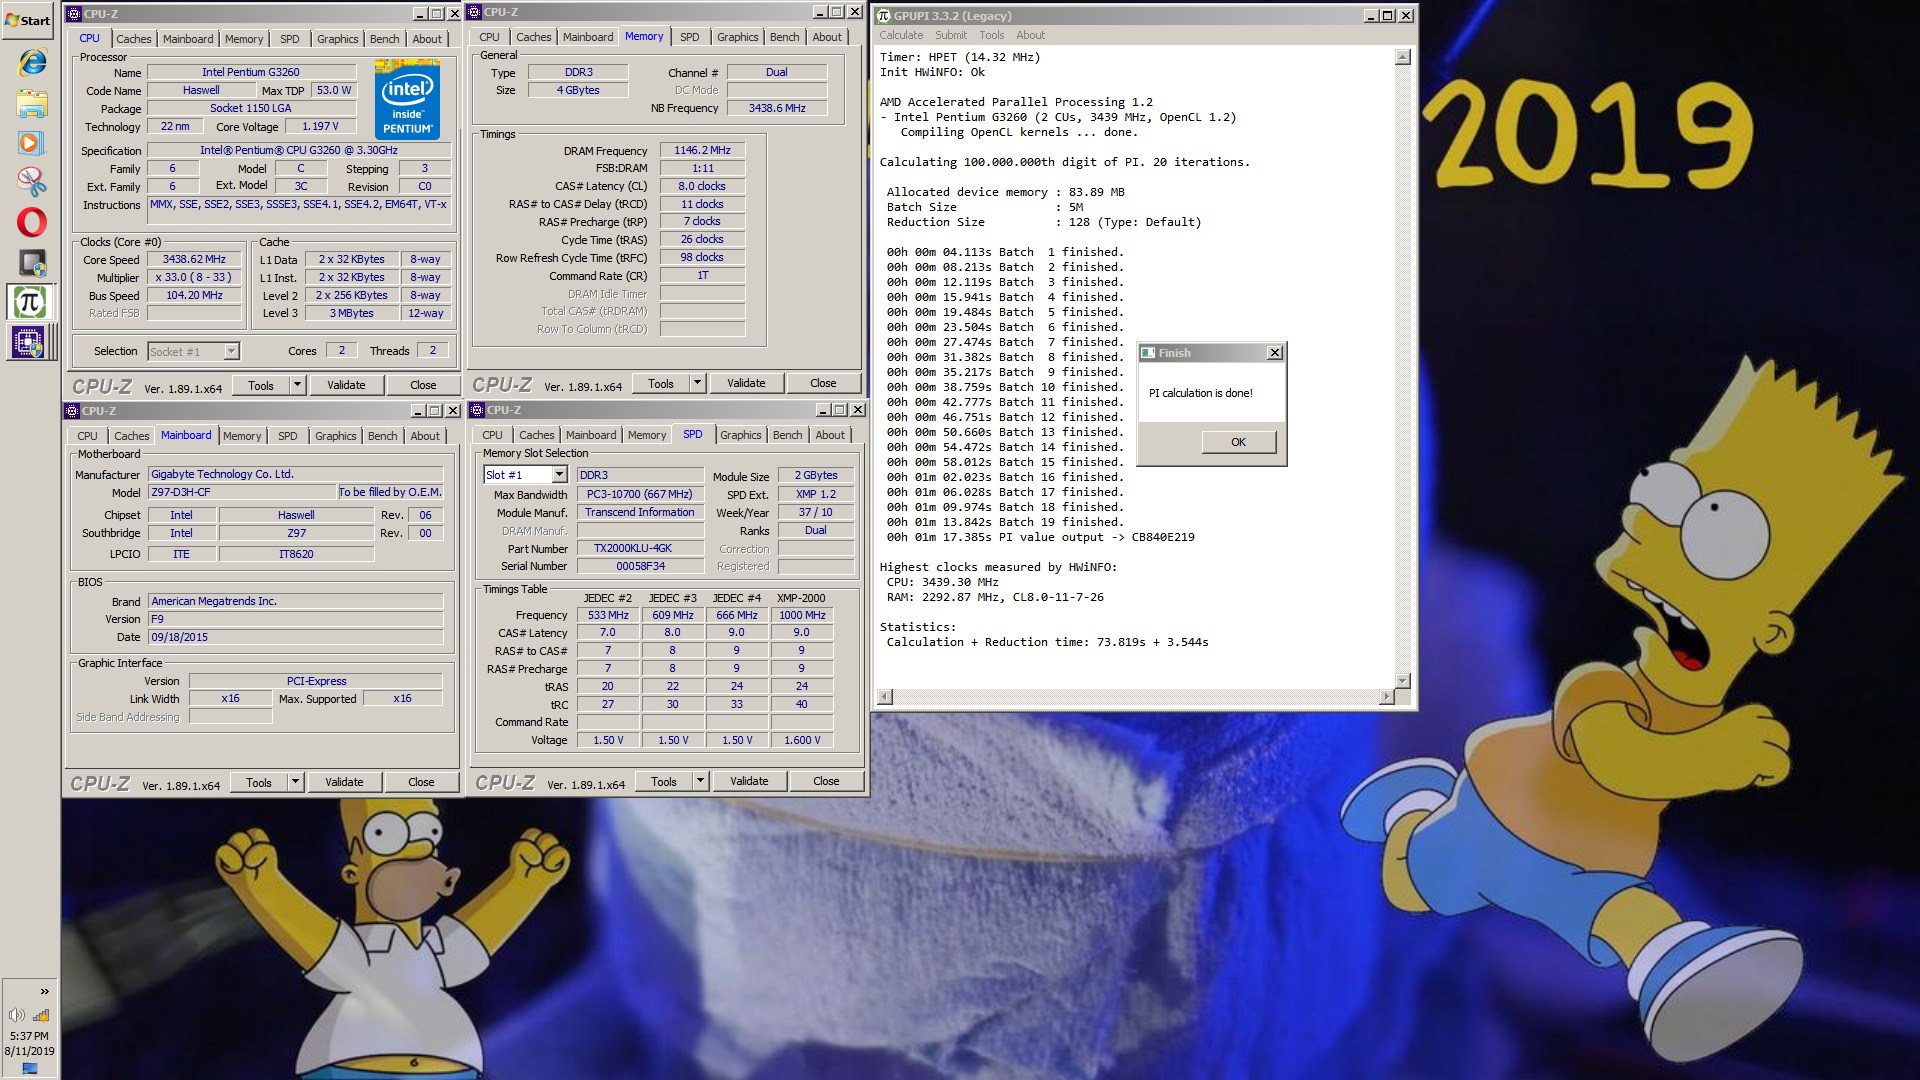Image resolution: width=1920 pixels, height=1080 pixels.
Task: Click the multiplier value x 33.0 (8 - 33)
Action: (195, 277)
